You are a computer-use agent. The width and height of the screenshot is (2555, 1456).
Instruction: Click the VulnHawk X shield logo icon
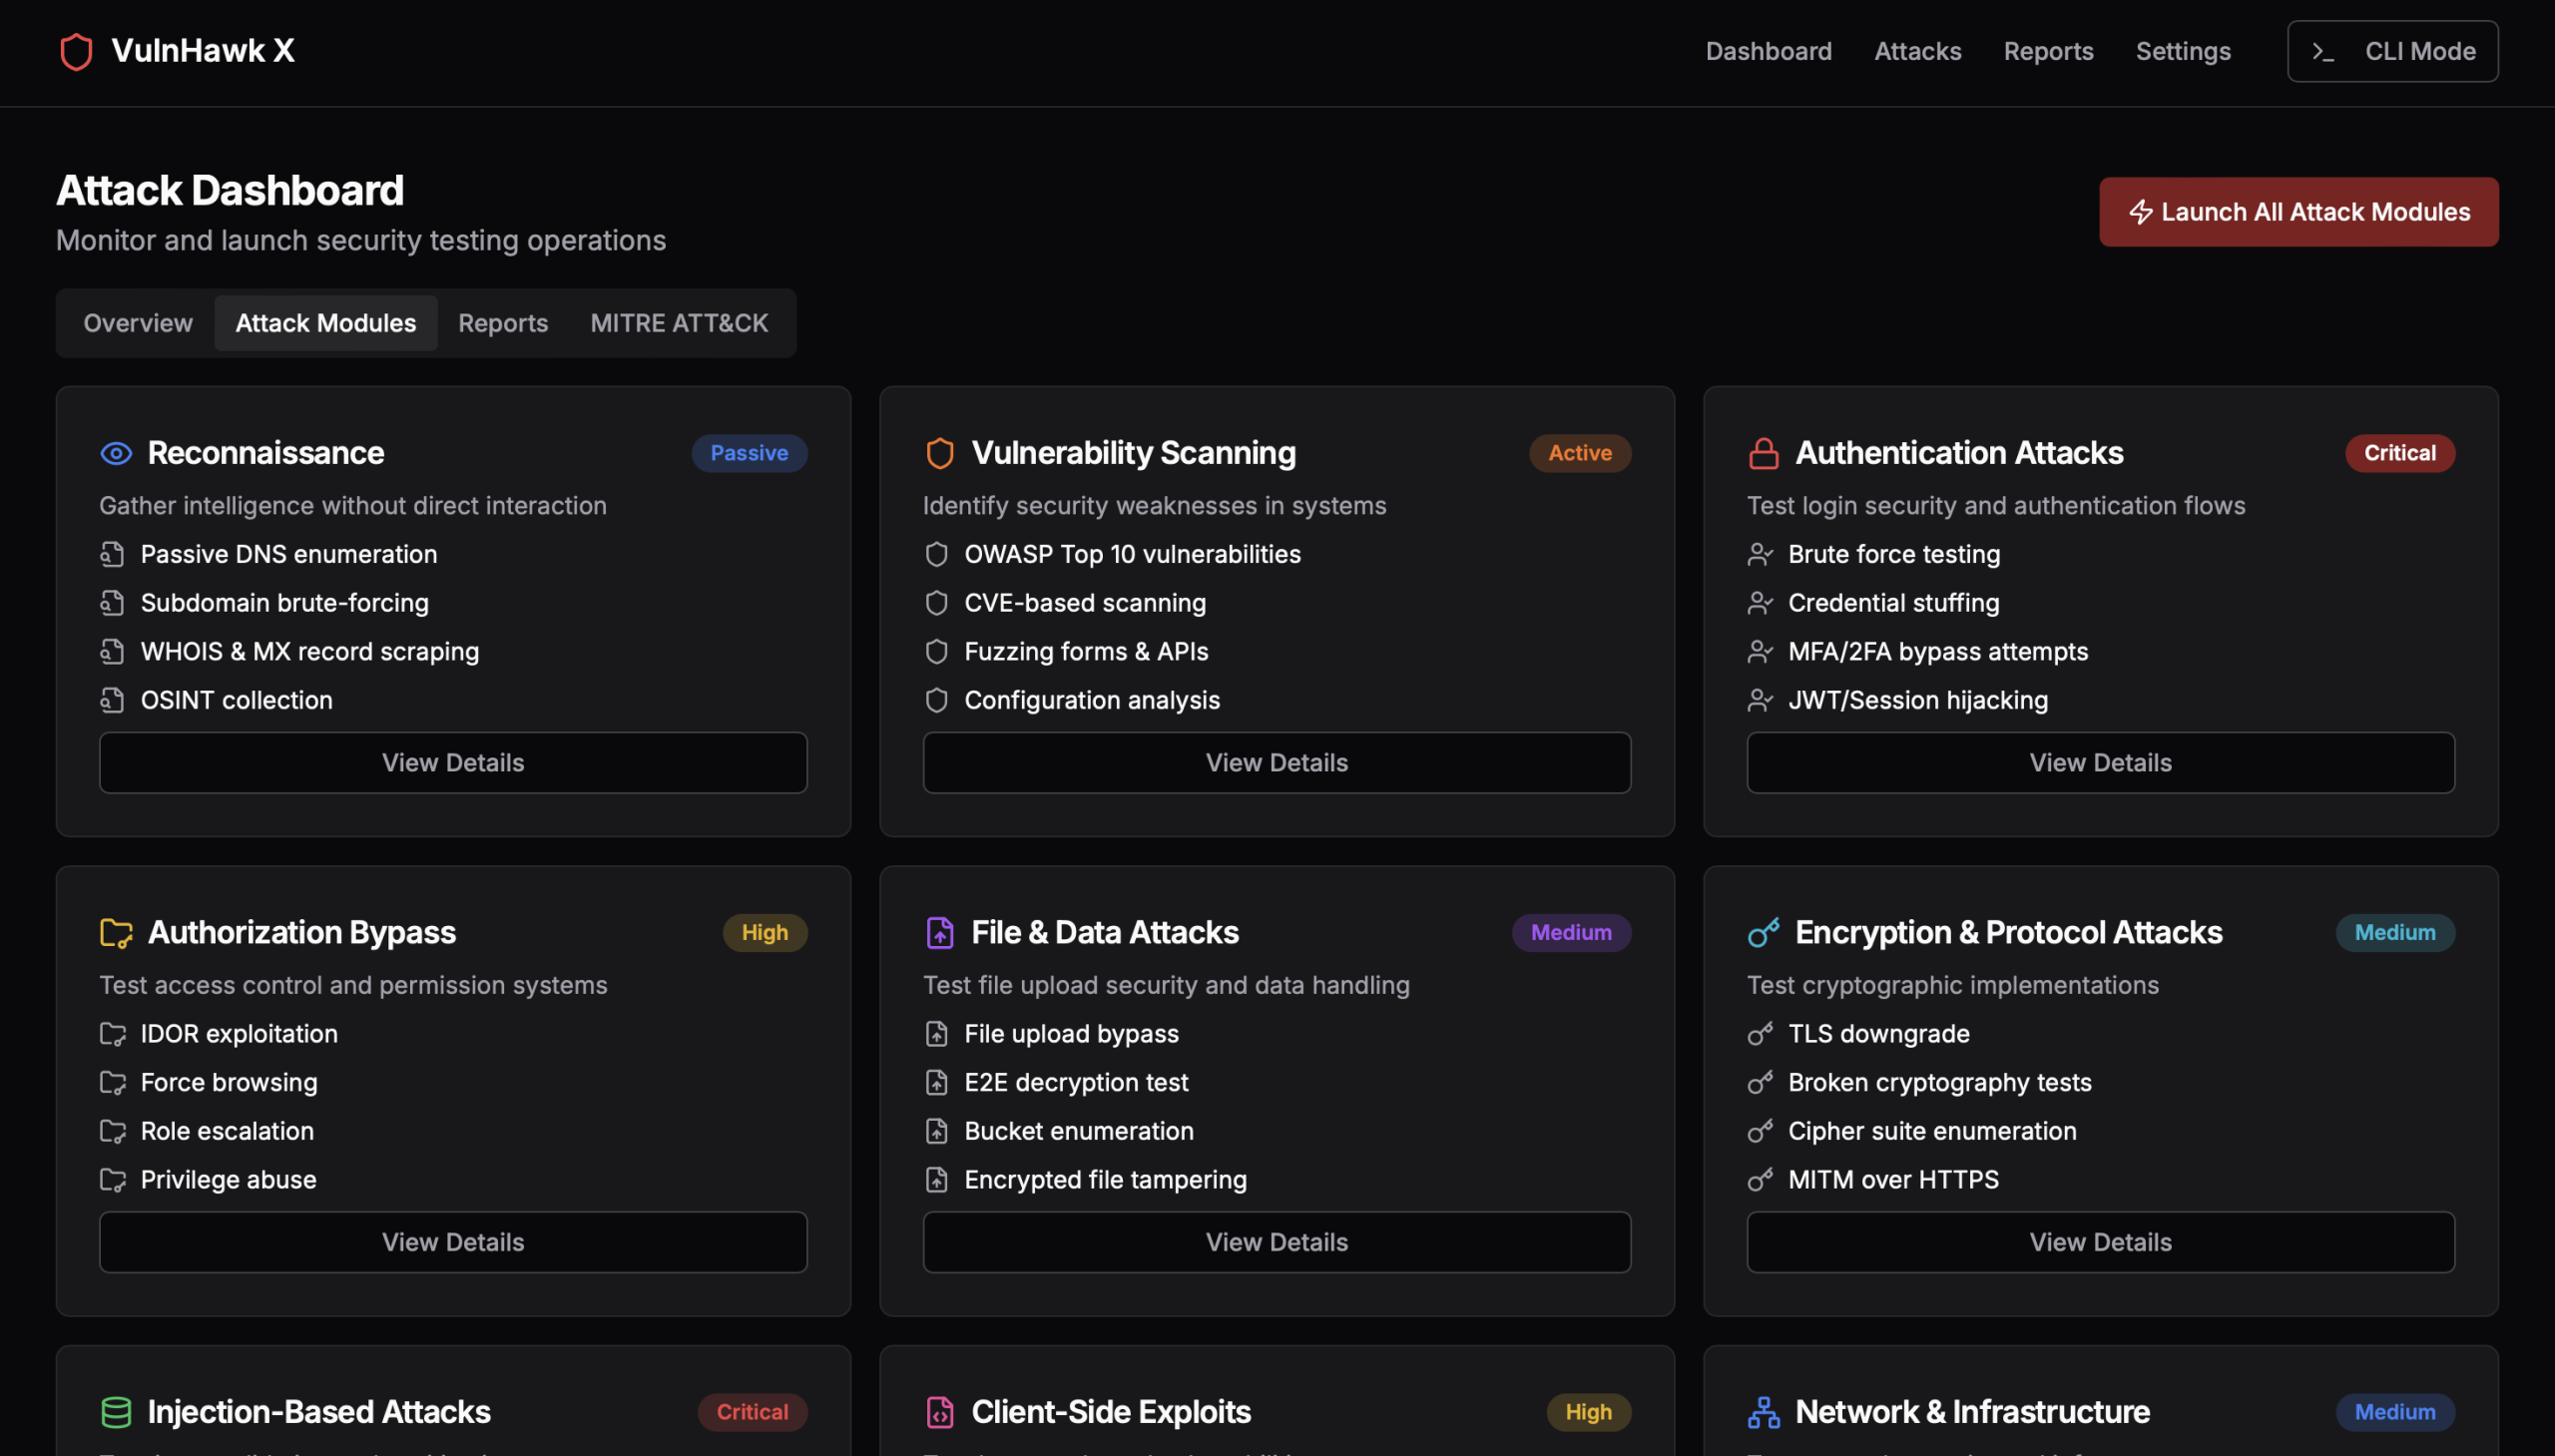pos(76,52)
